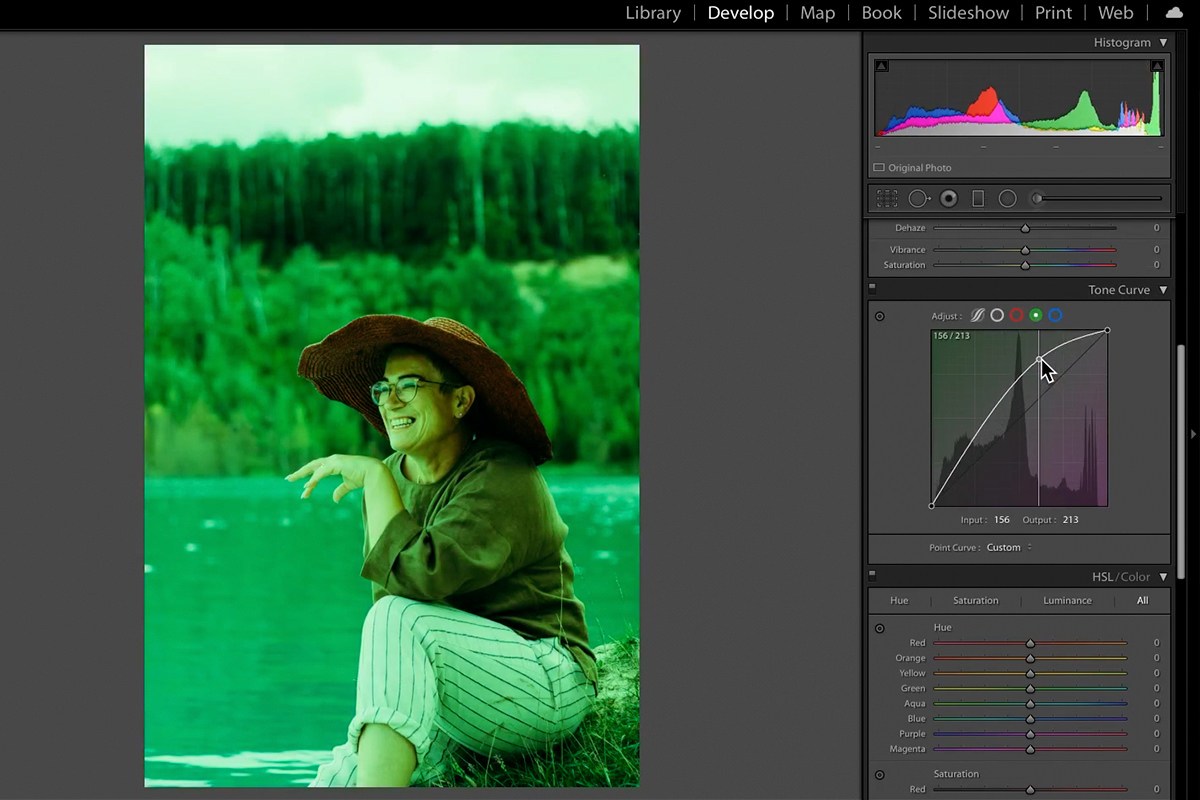Toggle the Tone Curve panel on/off switch
The width and height of the screenshot is (1200, 800).
click(872, 287)
